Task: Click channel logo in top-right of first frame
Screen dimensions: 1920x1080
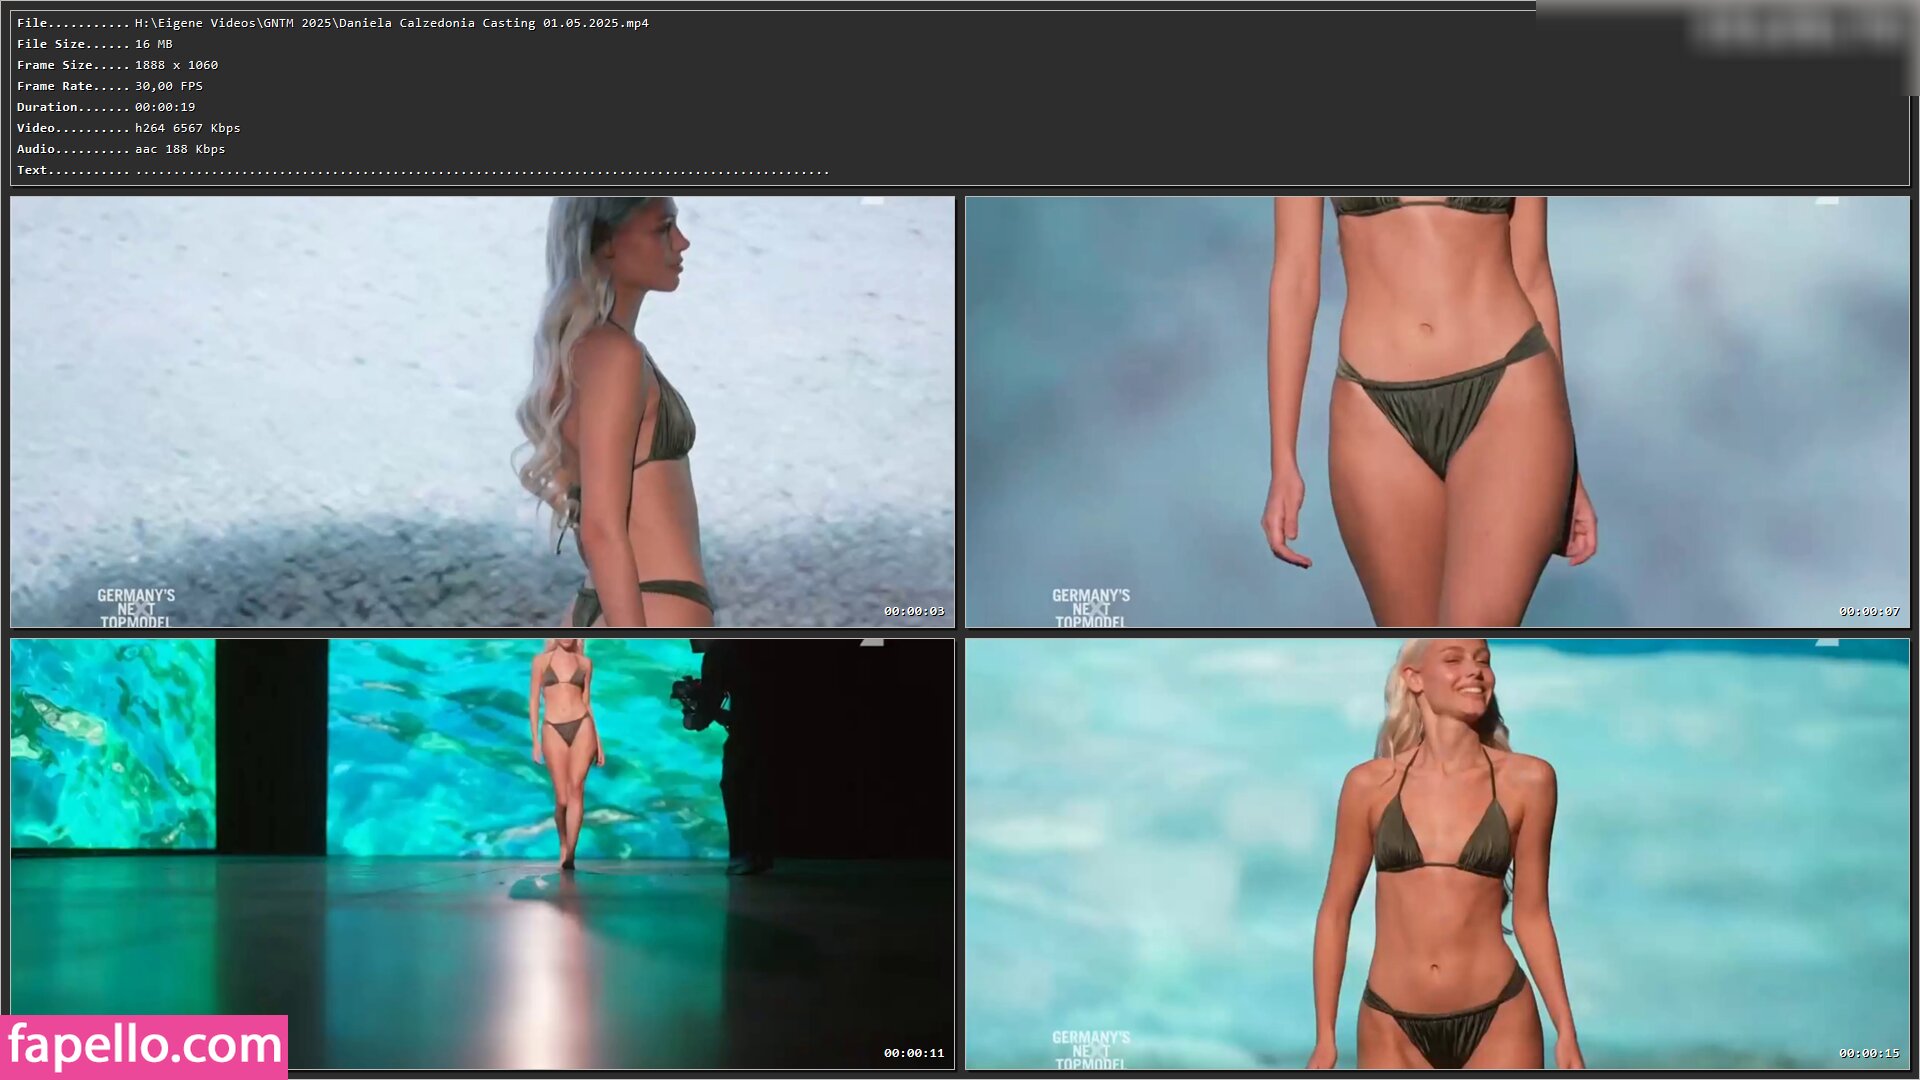Action: (872, 202)
